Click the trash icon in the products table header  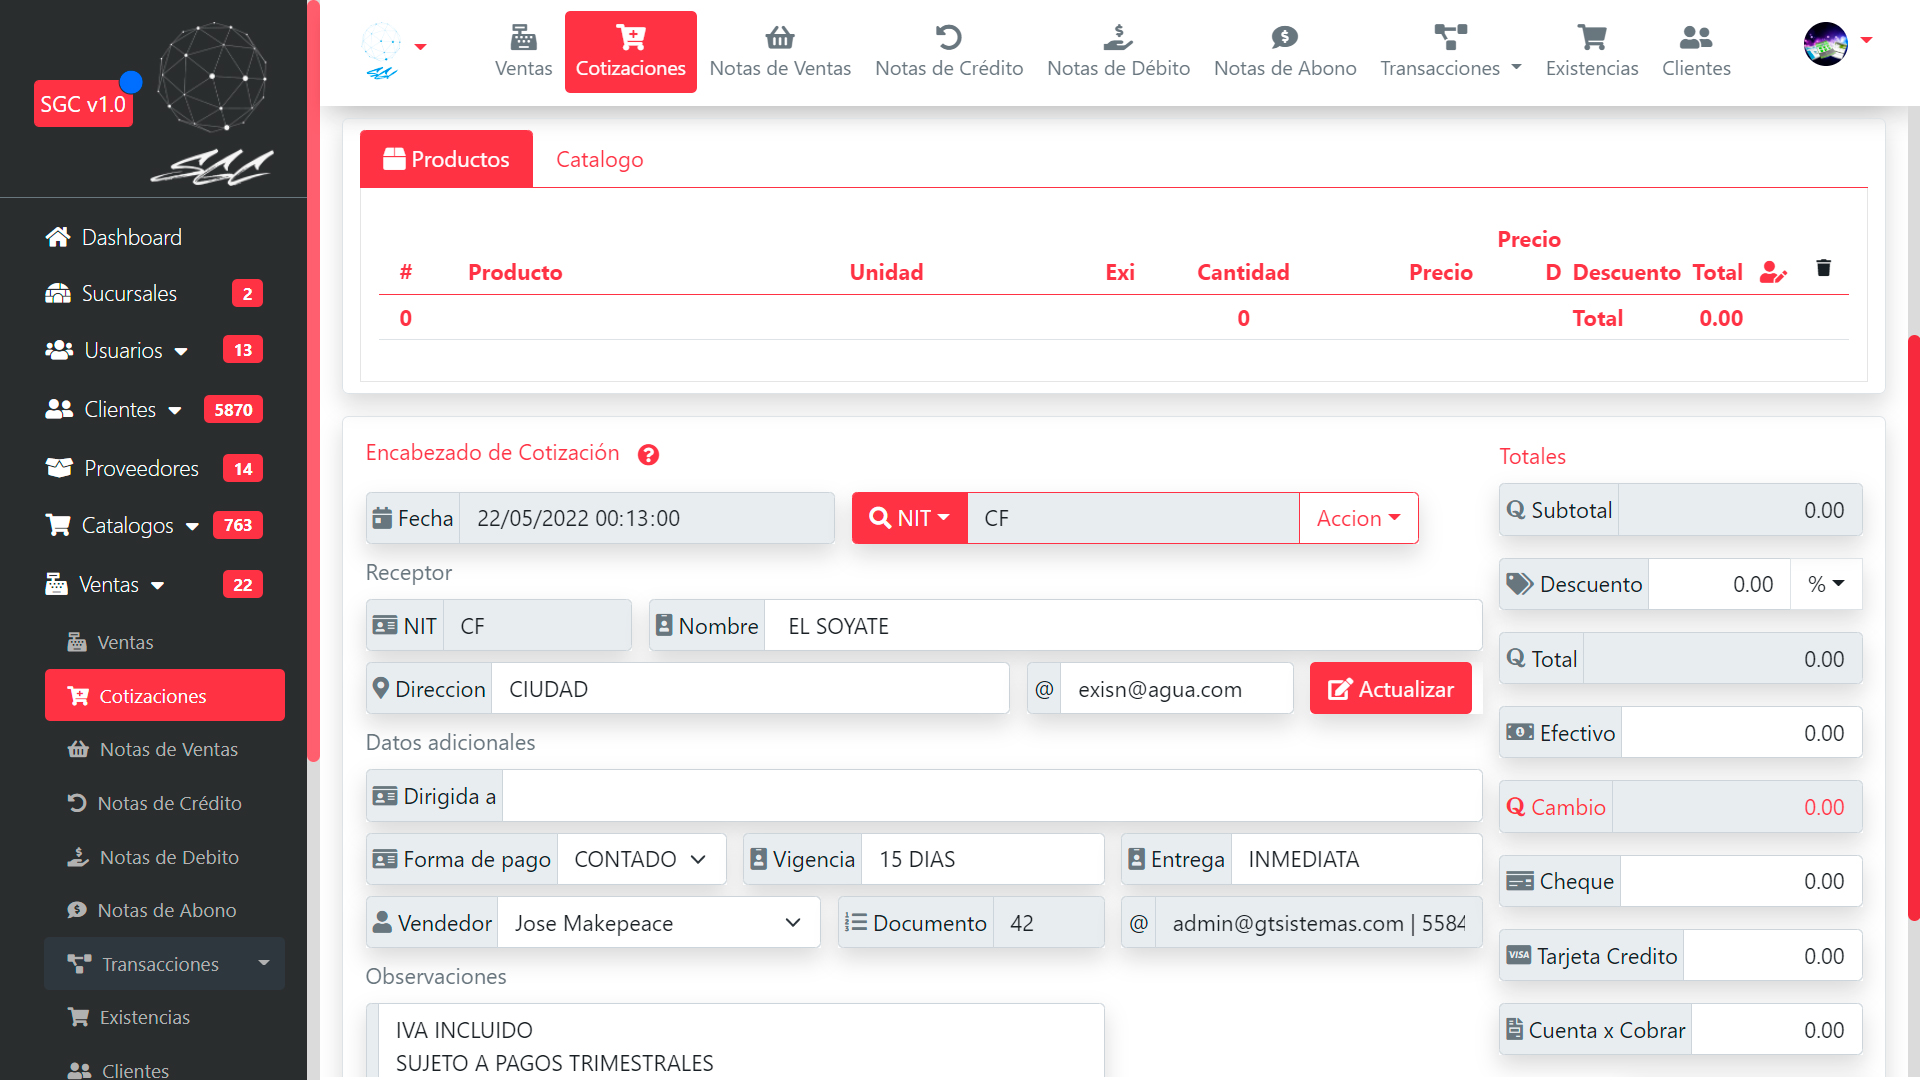coord(1823,268)
